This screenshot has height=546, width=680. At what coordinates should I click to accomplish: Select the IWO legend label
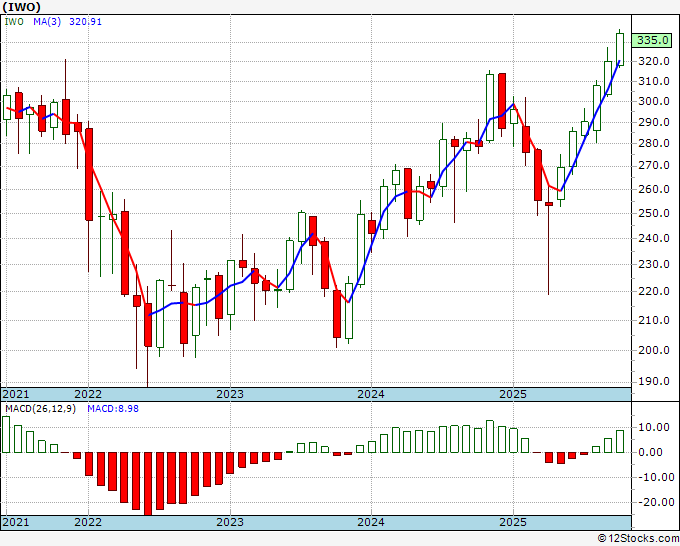click(14, 22)
